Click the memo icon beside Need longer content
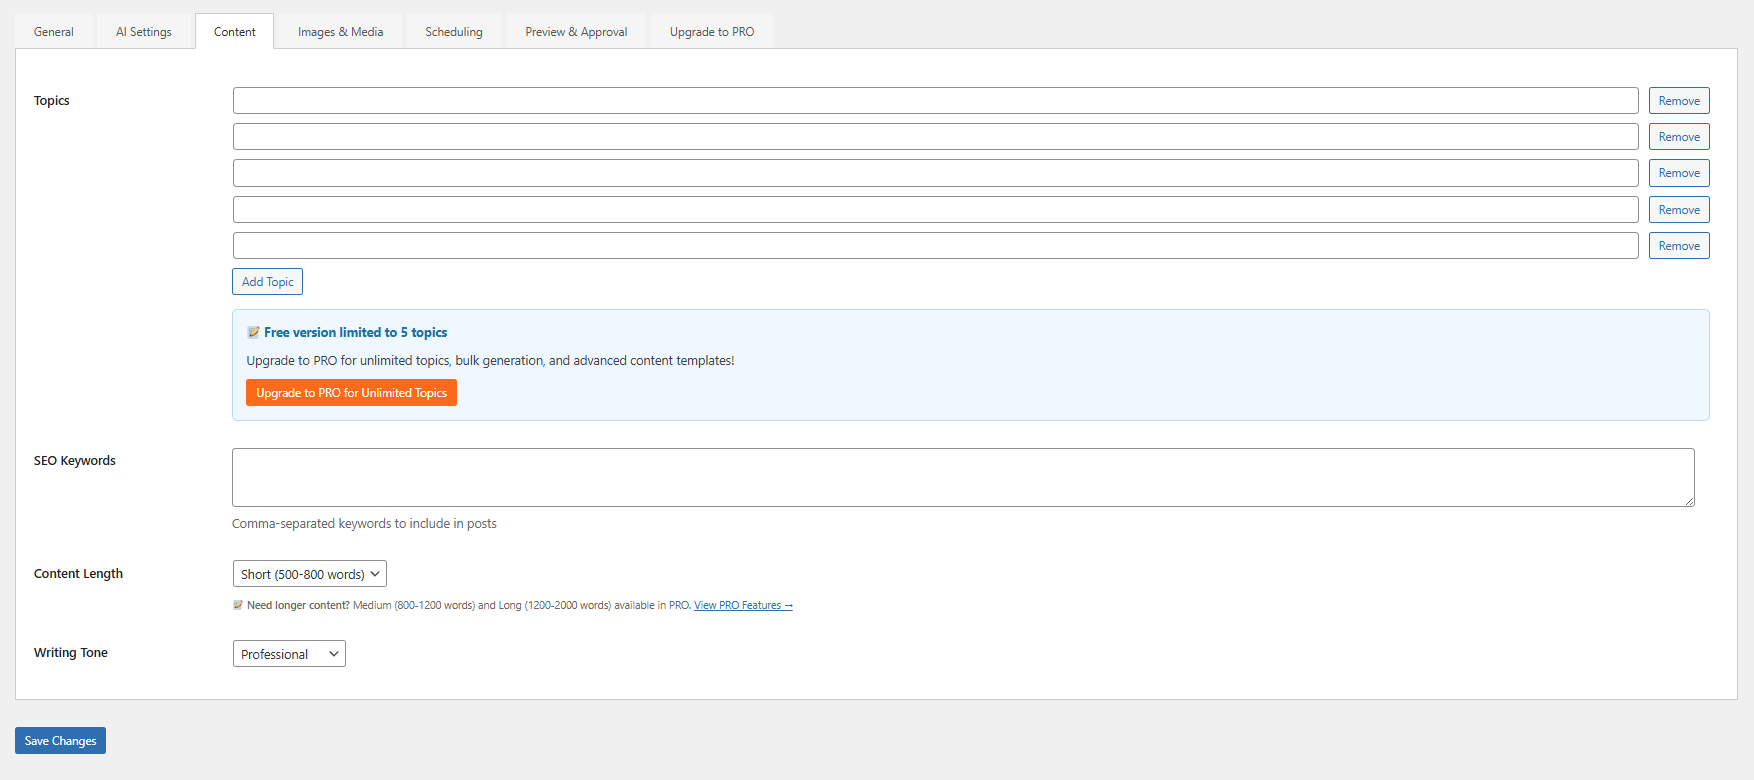Screen dimensions: 1754x780 pos(238,605)
